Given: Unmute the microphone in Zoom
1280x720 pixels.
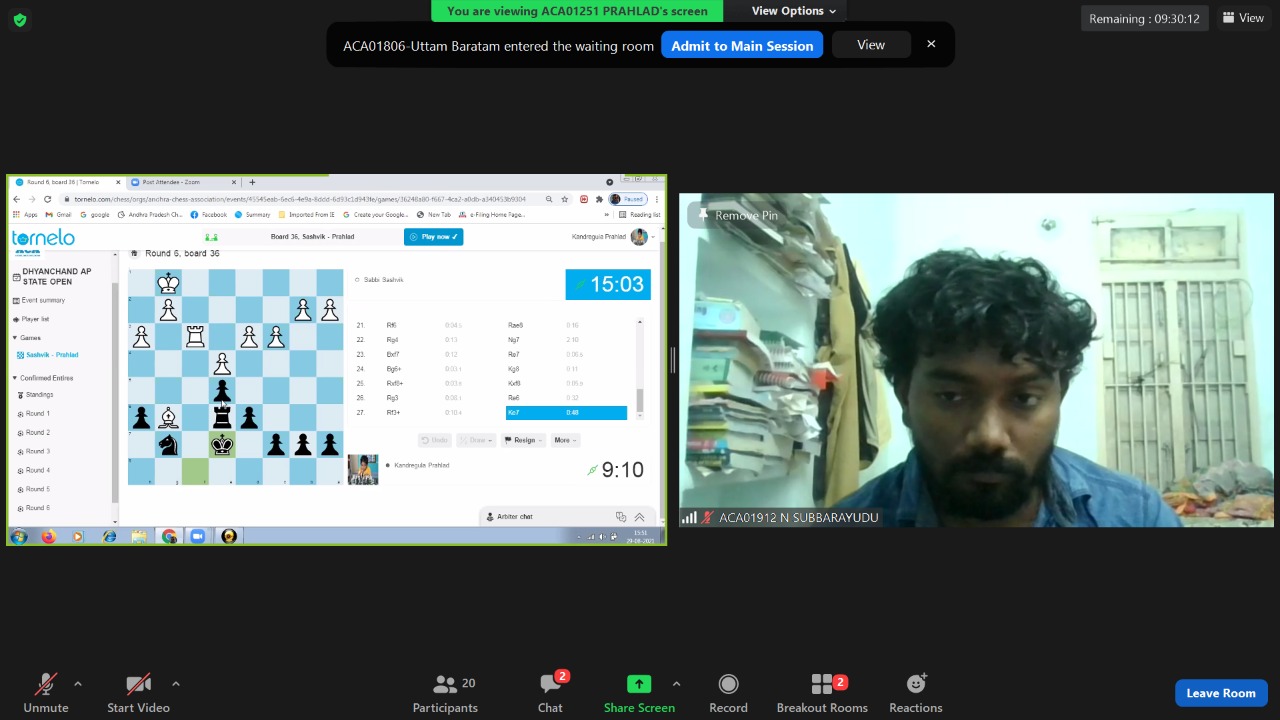Looking at the screenshot, I should [x=46, y=692].
